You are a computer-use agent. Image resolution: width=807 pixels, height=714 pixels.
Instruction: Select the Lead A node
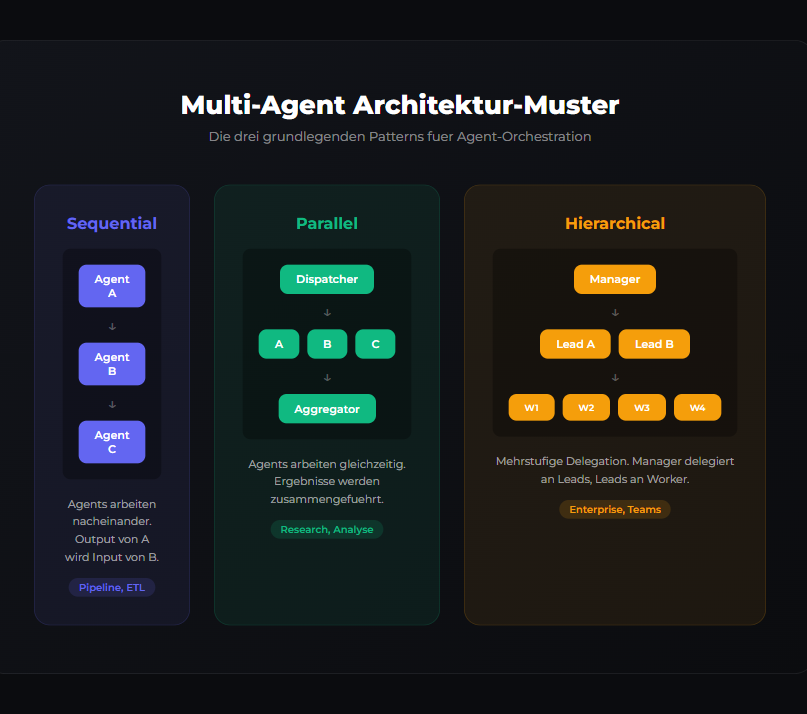click(x=576, y=344)
